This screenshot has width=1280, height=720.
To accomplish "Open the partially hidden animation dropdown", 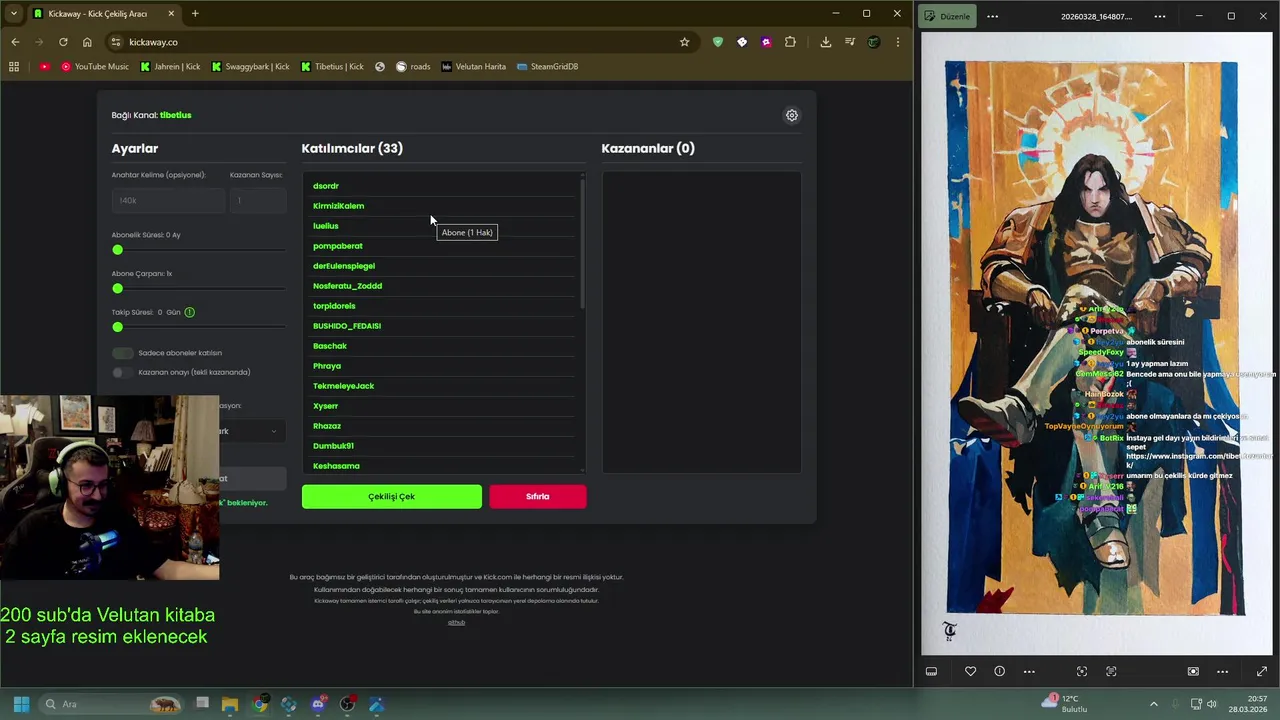I will (252, 431).
